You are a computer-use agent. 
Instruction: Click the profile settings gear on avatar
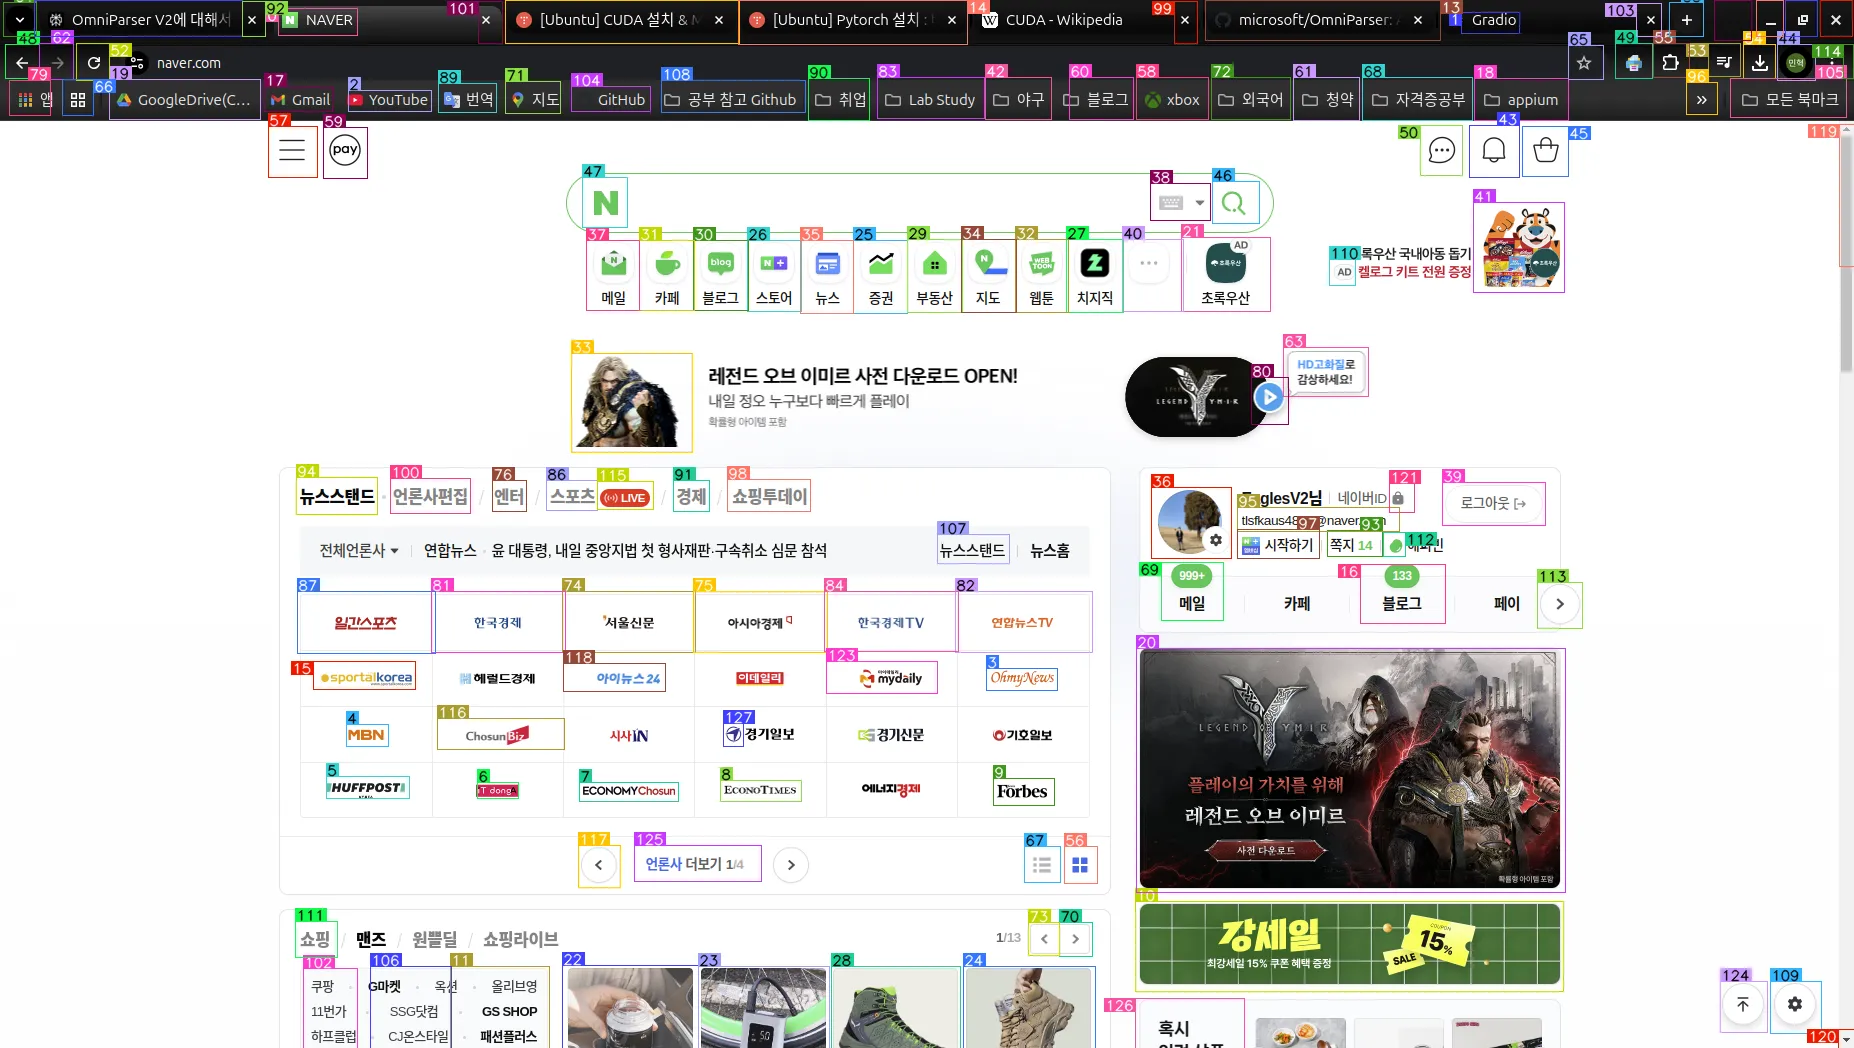[x=1215, y=540]
